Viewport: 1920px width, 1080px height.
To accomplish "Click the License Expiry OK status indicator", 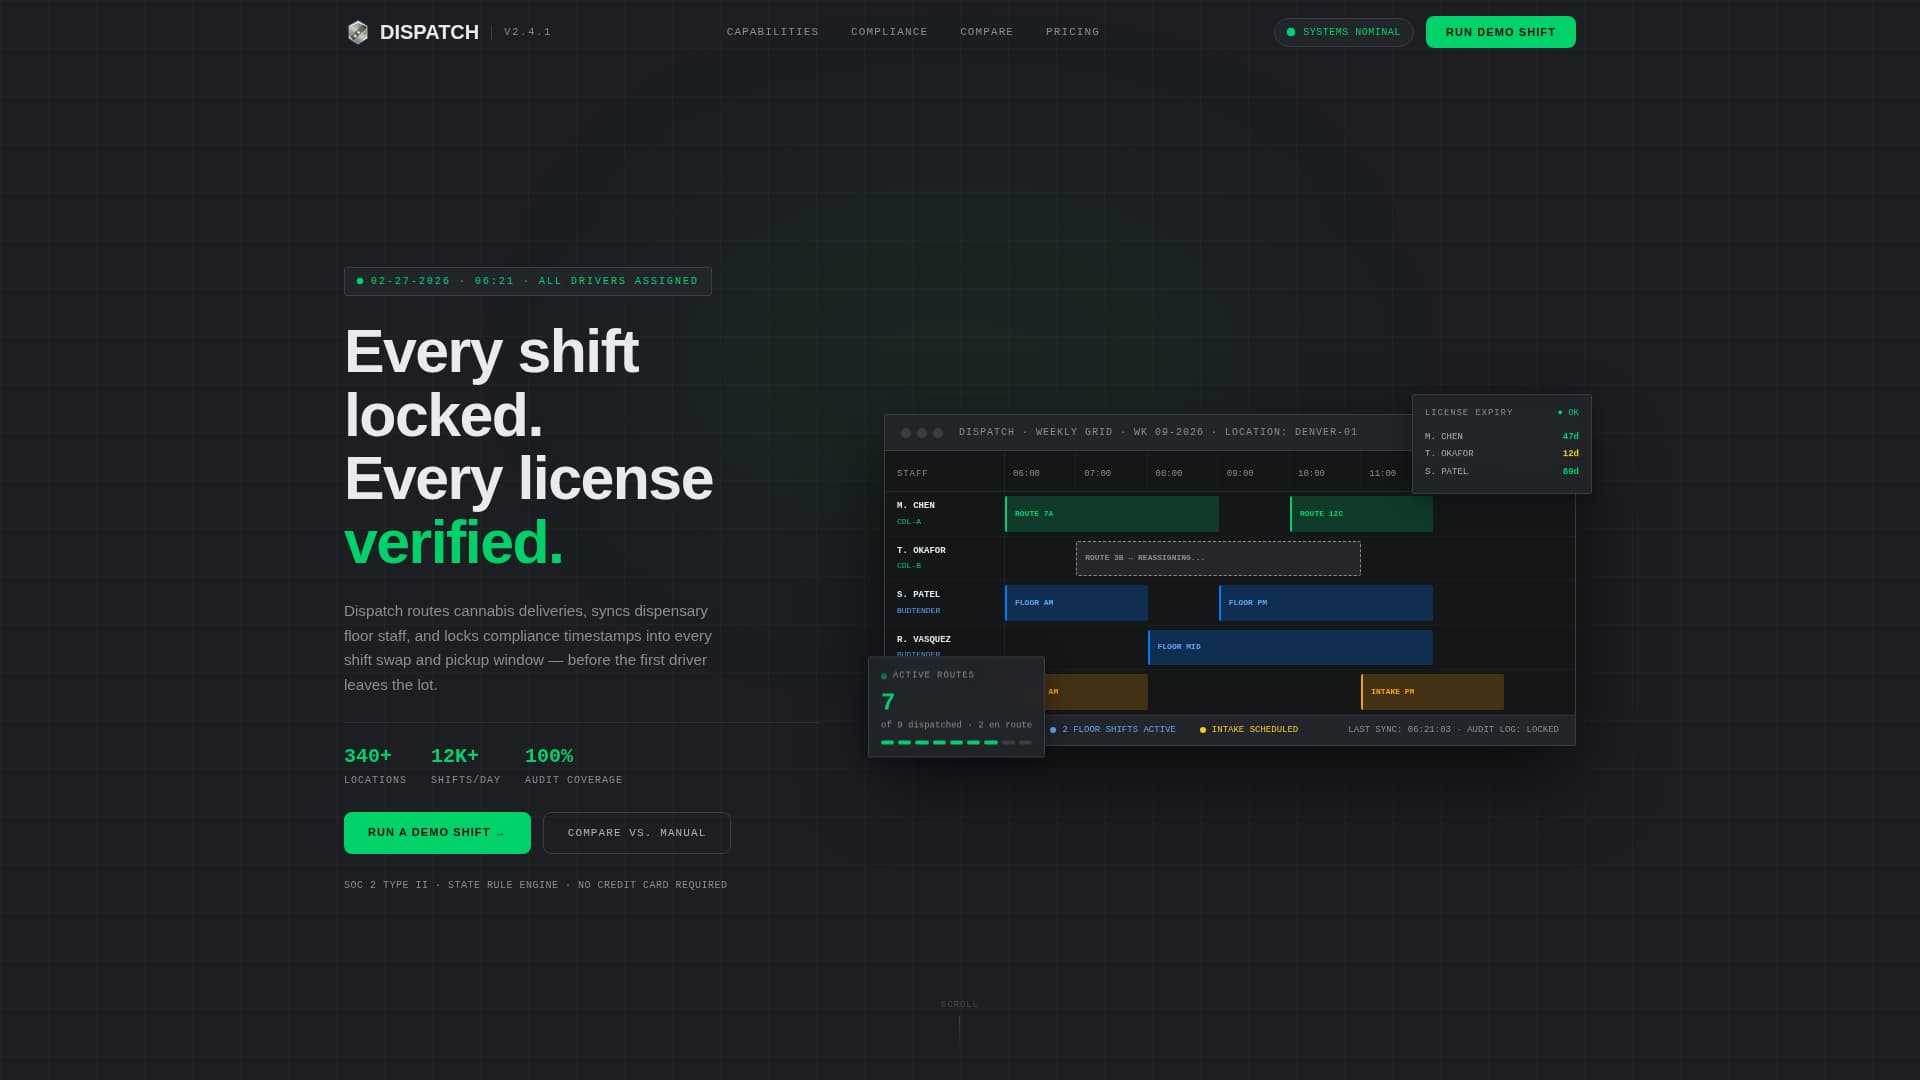I will tap(1568, 413).
